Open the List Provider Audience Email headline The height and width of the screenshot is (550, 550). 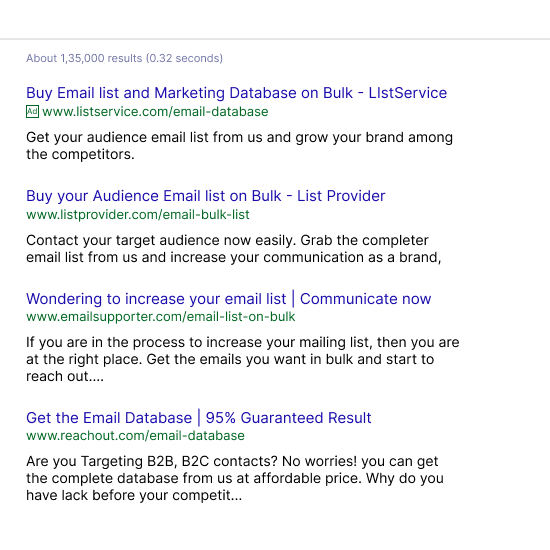click(206, 196)
